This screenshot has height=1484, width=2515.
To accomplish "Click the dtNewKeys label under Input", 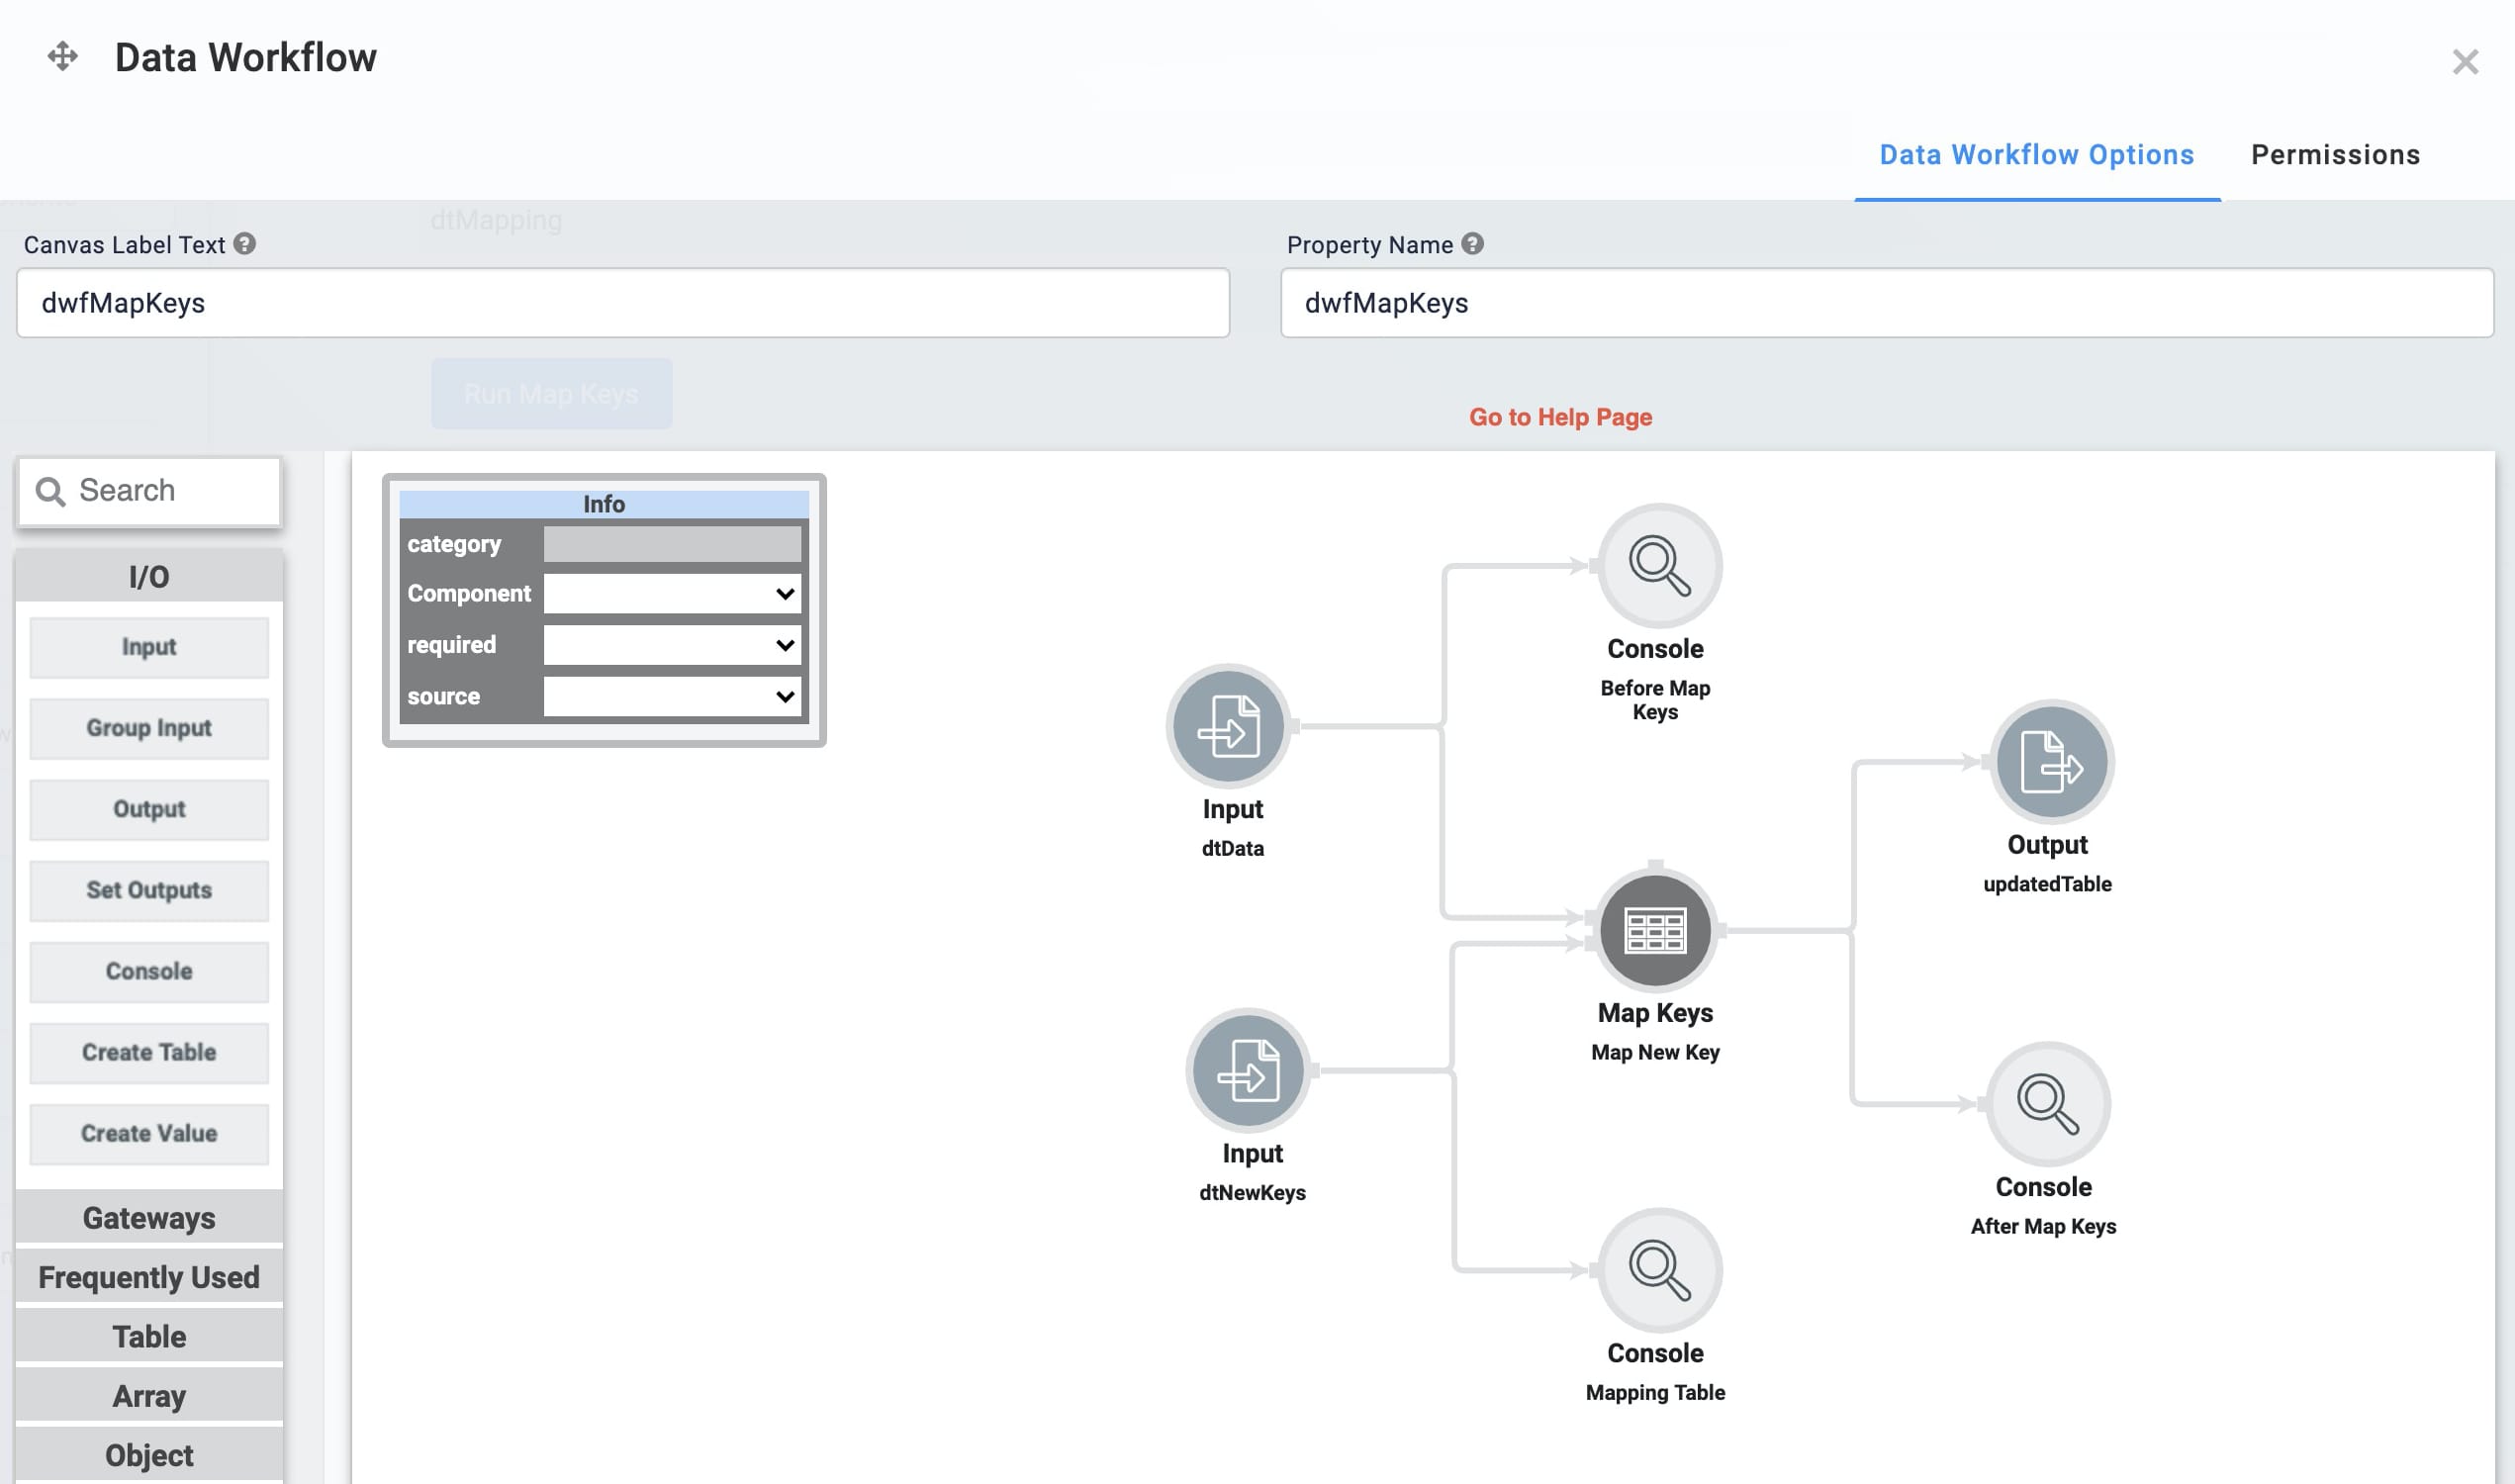I will point(1252,1192).
